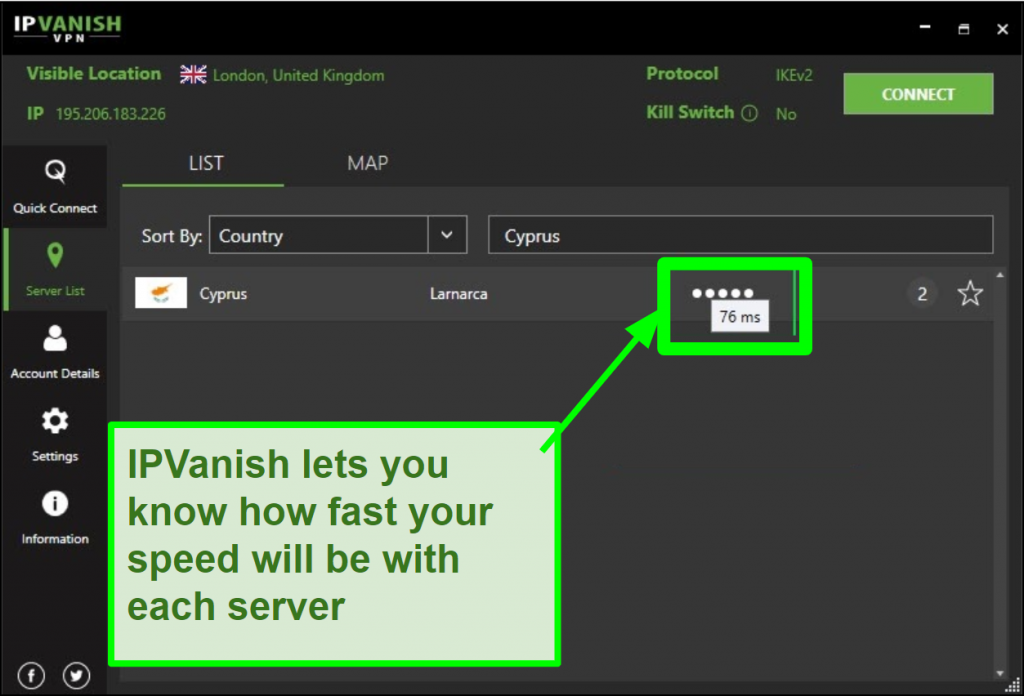Viewport: 1024px width, 696px height.
Task: Click the IP address 195.206.183.226
Action: tap(110, 114)
